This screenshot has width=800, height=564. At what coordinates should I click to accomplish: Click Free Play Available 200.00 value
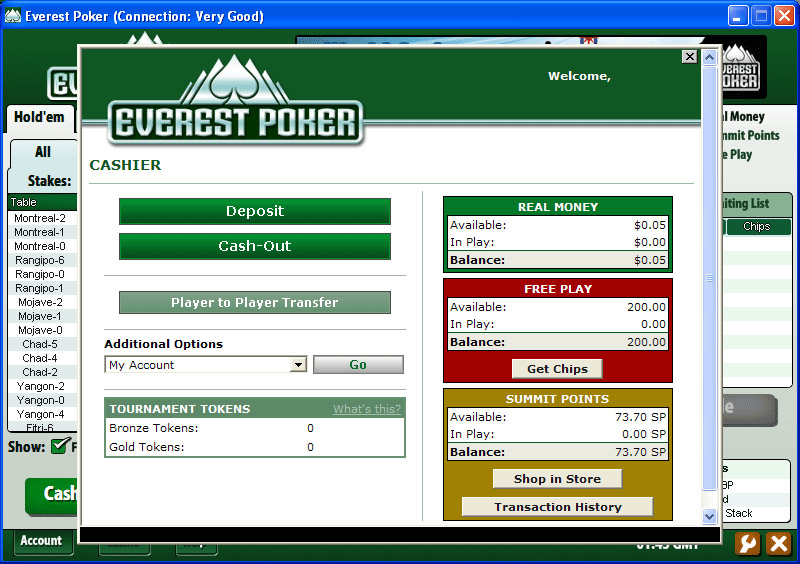tap(646, 307)
